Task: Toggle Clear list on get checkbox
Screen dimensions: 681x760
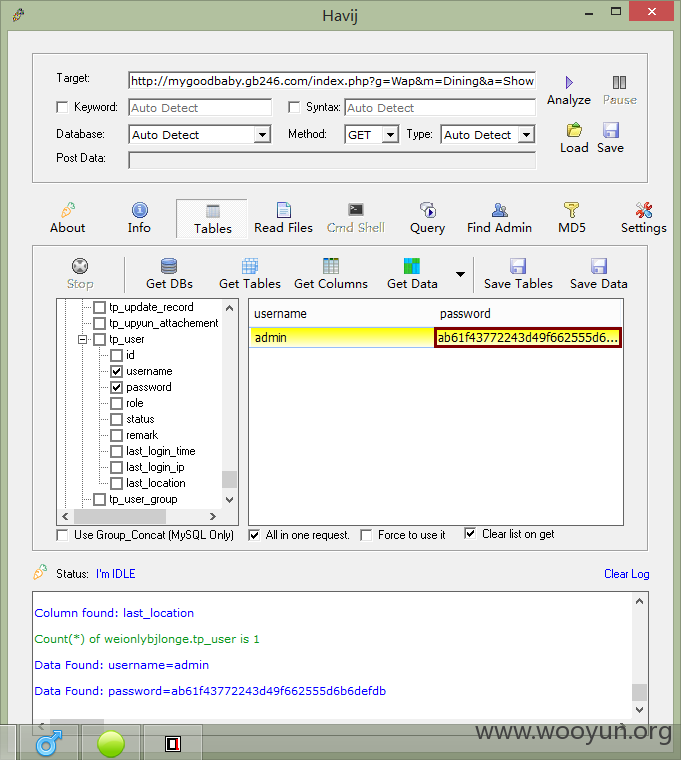Action: pyautogui.click(x=470, y=534)
